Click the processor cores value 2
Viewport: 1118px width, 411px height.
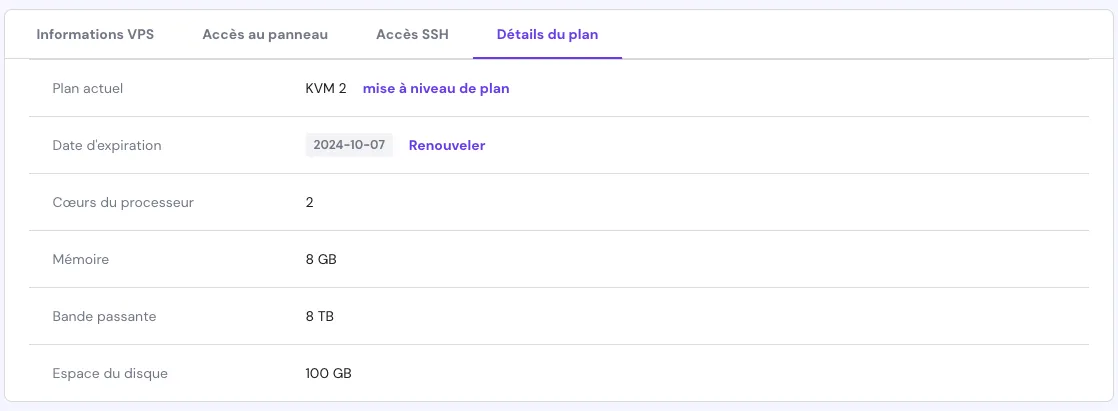click(x=310, y=202)
